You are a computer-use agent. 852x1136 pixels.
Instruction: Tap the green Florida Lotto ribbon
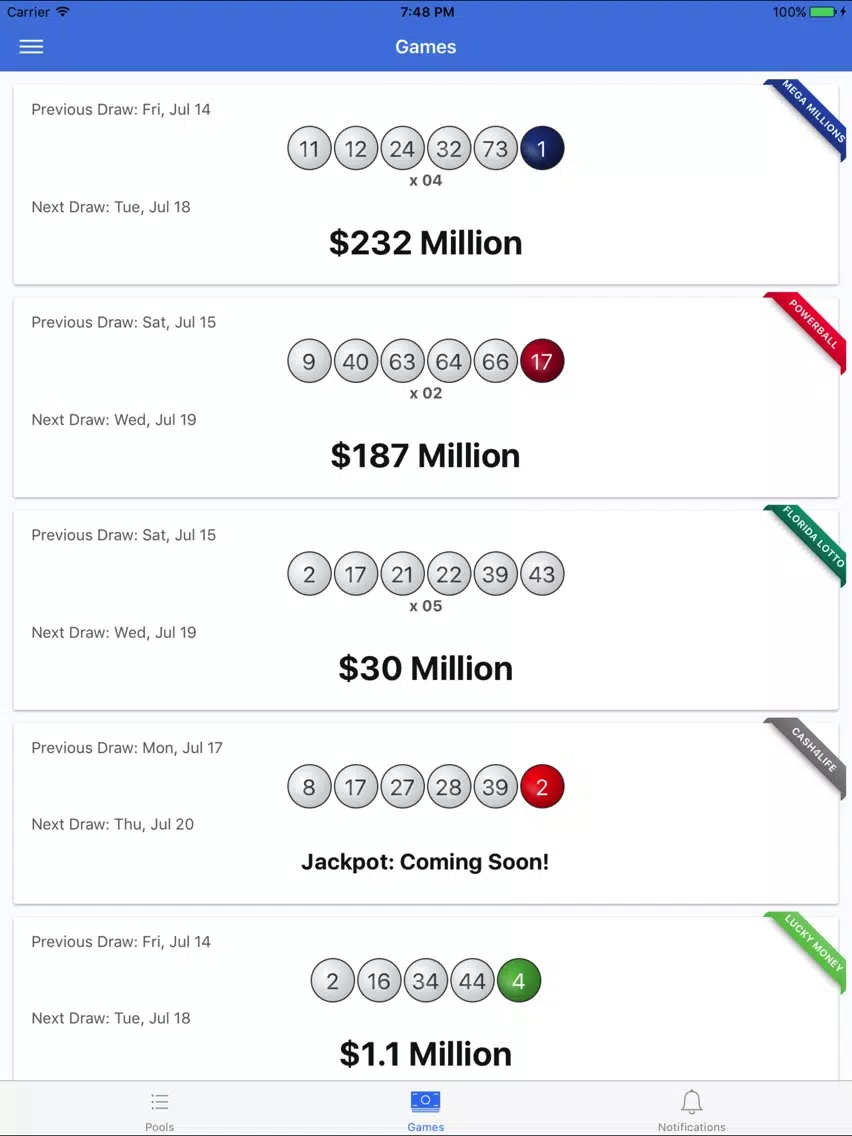[810, 542]
